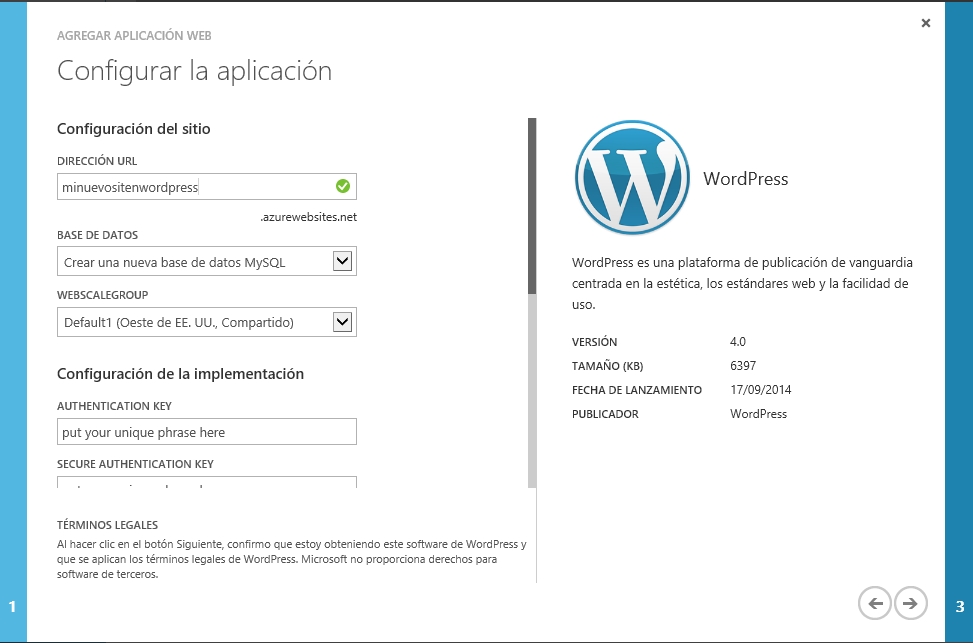Click the 'Configurar la aplicación' title
Image resolution: width=973 pixels, height=643 pixels.
[x=194, y=71]
